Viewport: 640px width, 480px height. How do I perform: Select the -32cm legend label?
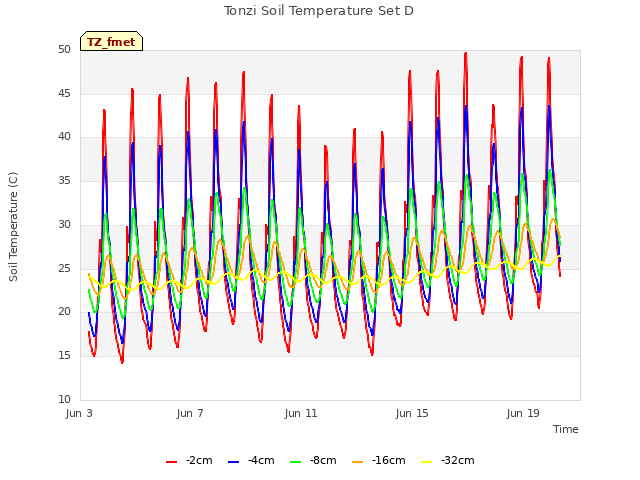pos(458,460)
